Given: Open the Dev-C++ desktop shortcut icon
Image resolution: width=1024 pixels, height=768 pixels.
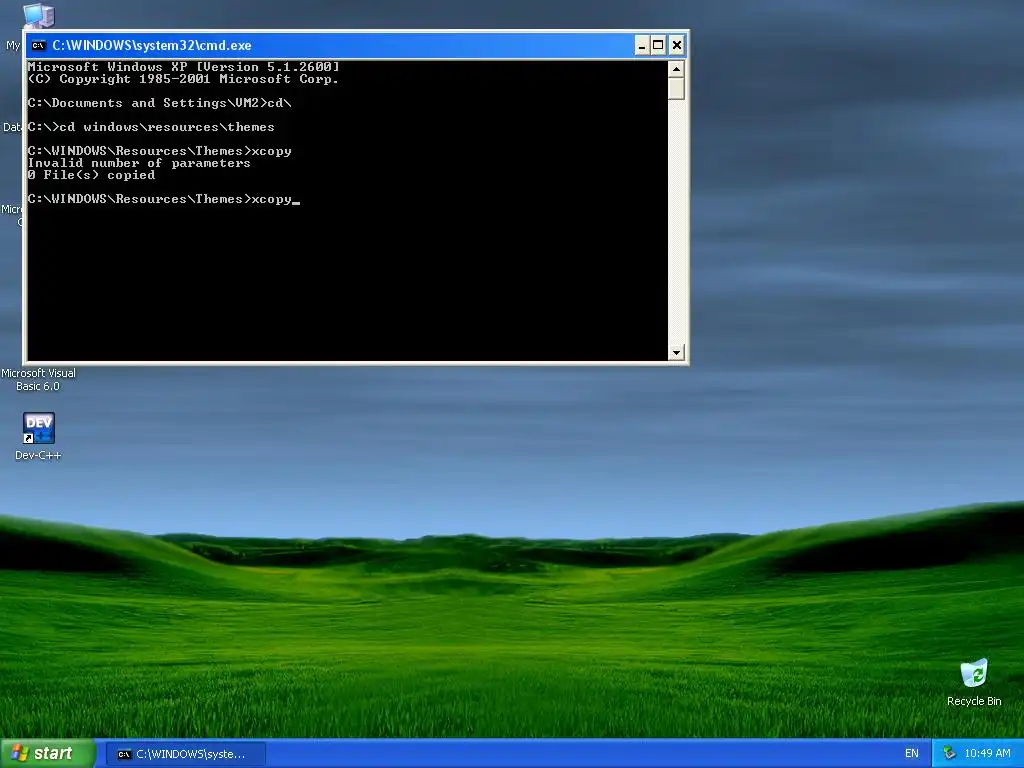Looking at the screenshot, I should 39,428.
